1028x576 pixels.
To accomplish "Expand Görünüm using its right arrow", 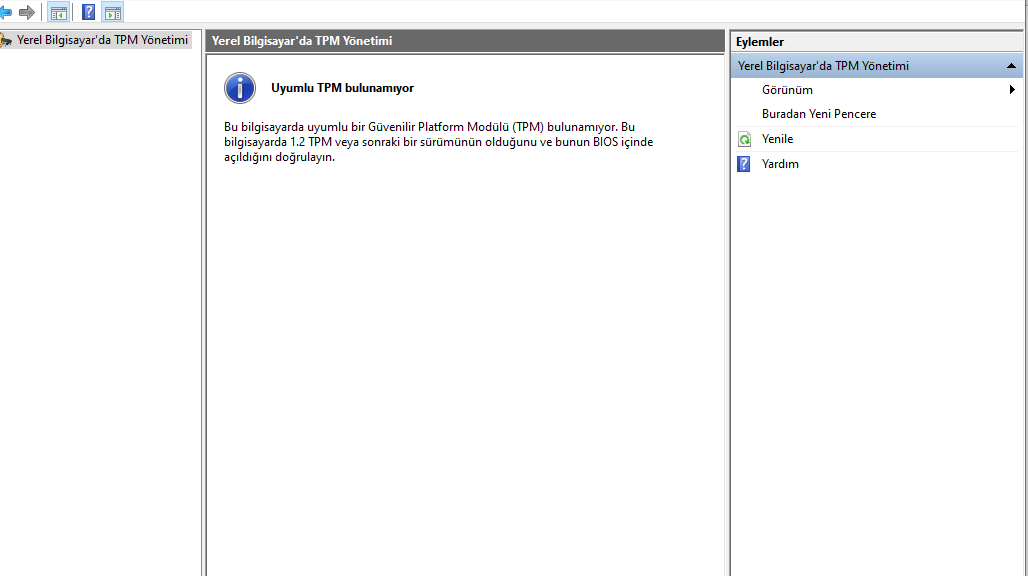I will coord(1012,90).
